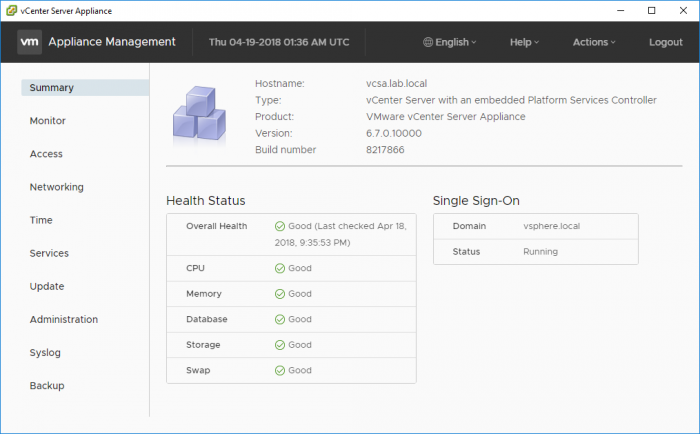The image size is (700, 434).
Task: Log out using the Logout link
Action: click(666, 42)
